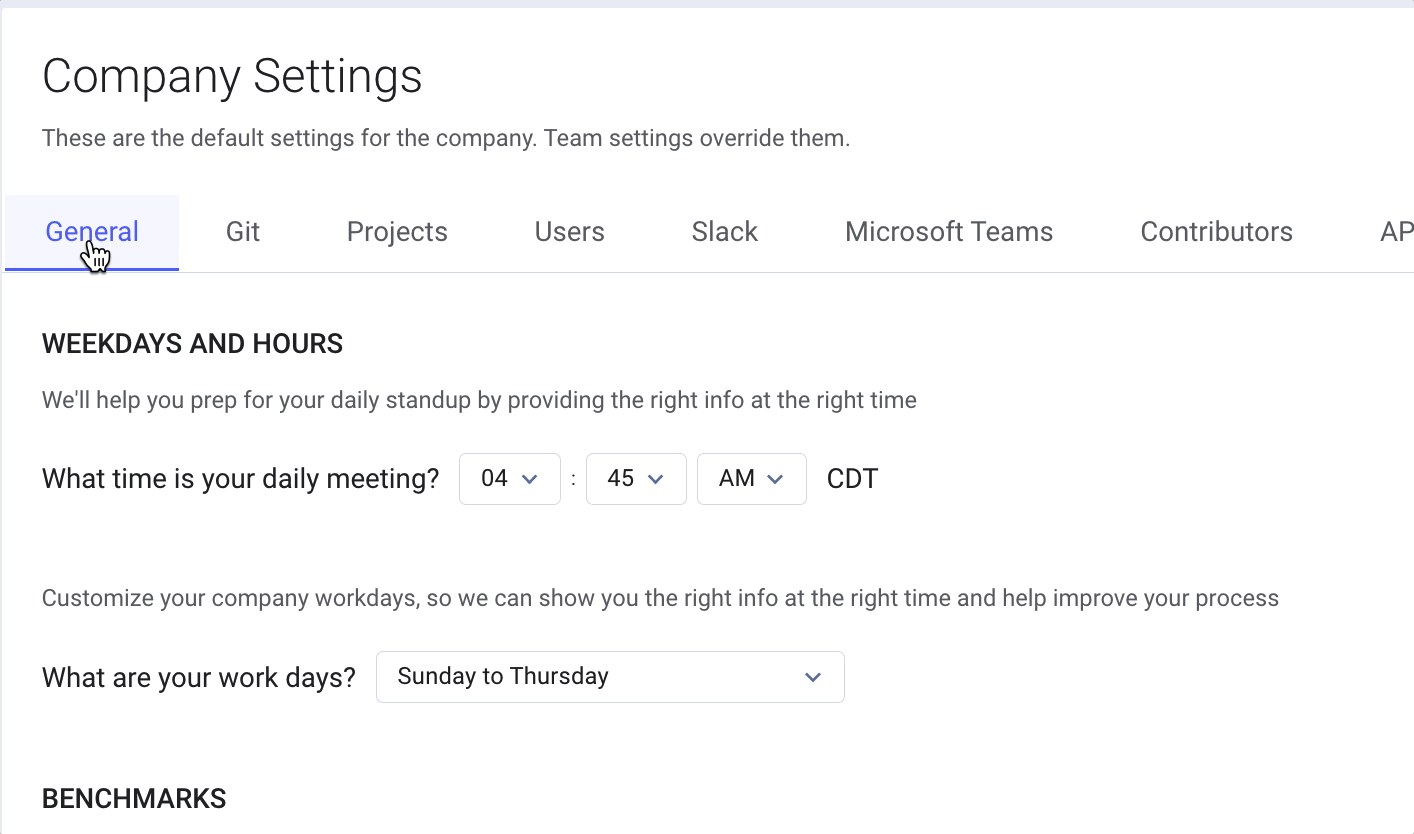Go to the Users tab
Image resolution: width=1414 pixels, height=834 pixels.
[570, 232]
